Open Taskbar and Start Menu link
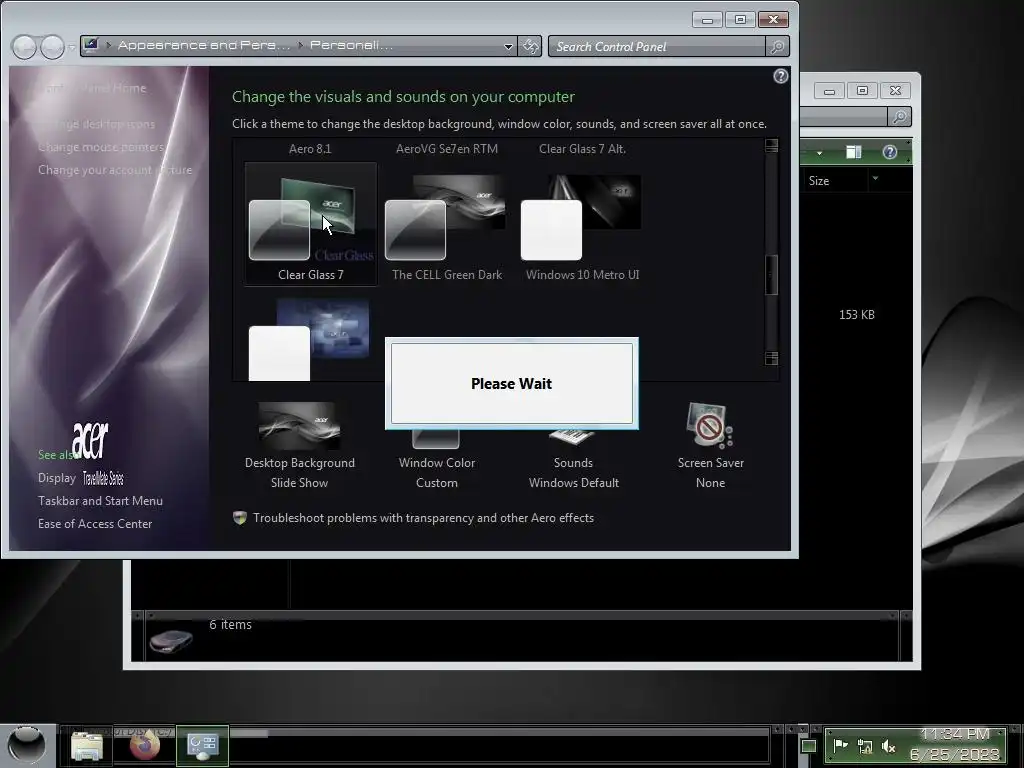Viewport: 1024px width, 768px height. [100, 501]
